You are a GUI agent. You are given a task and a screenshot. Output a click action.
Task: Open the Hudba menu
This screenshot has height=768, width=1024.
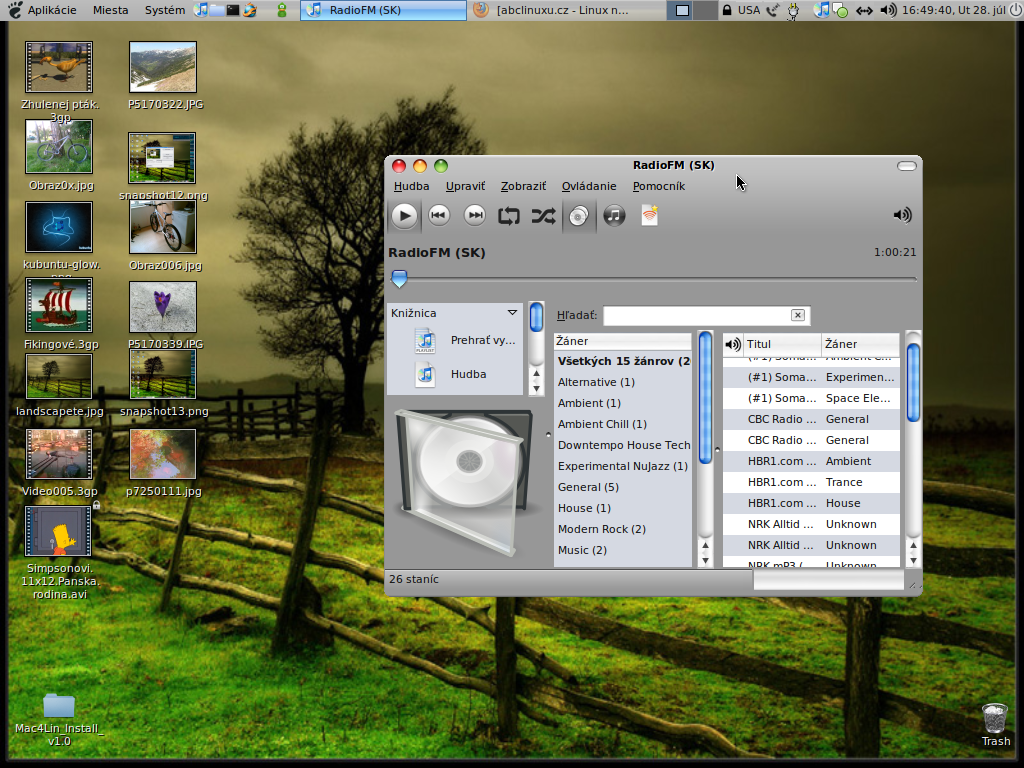click(x=411, y=186)
